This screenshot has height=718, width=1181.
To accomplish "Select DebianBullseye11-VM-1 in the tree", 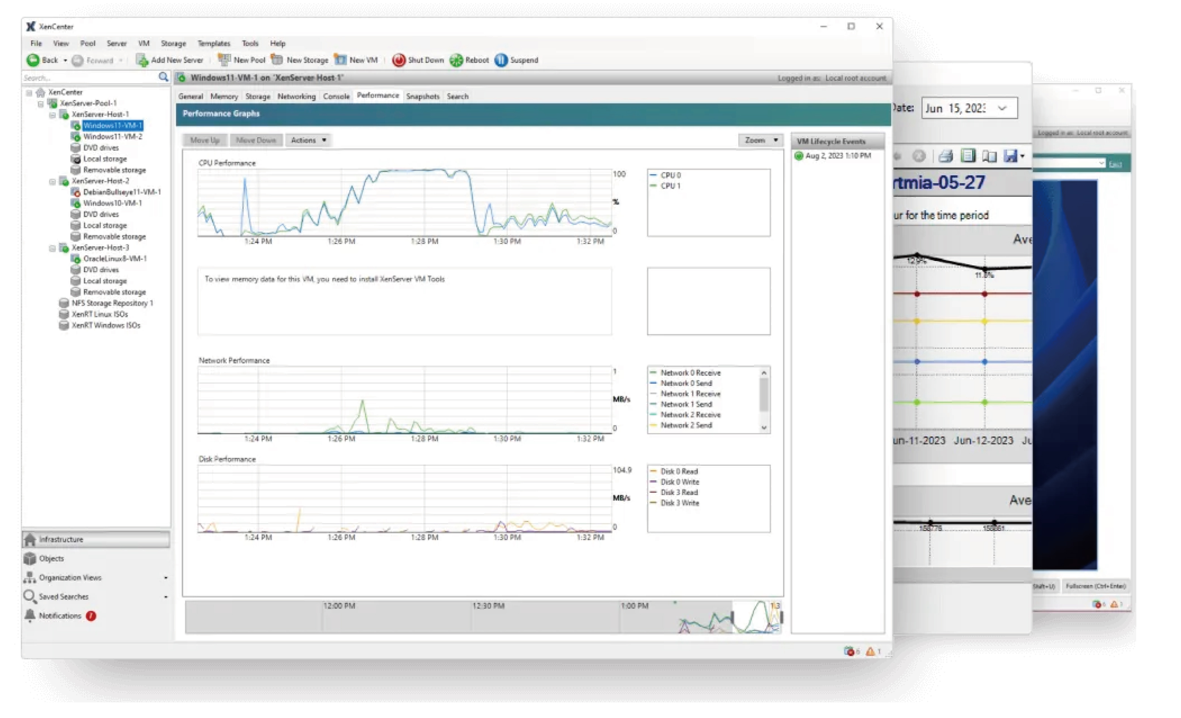I will (121, 192).
